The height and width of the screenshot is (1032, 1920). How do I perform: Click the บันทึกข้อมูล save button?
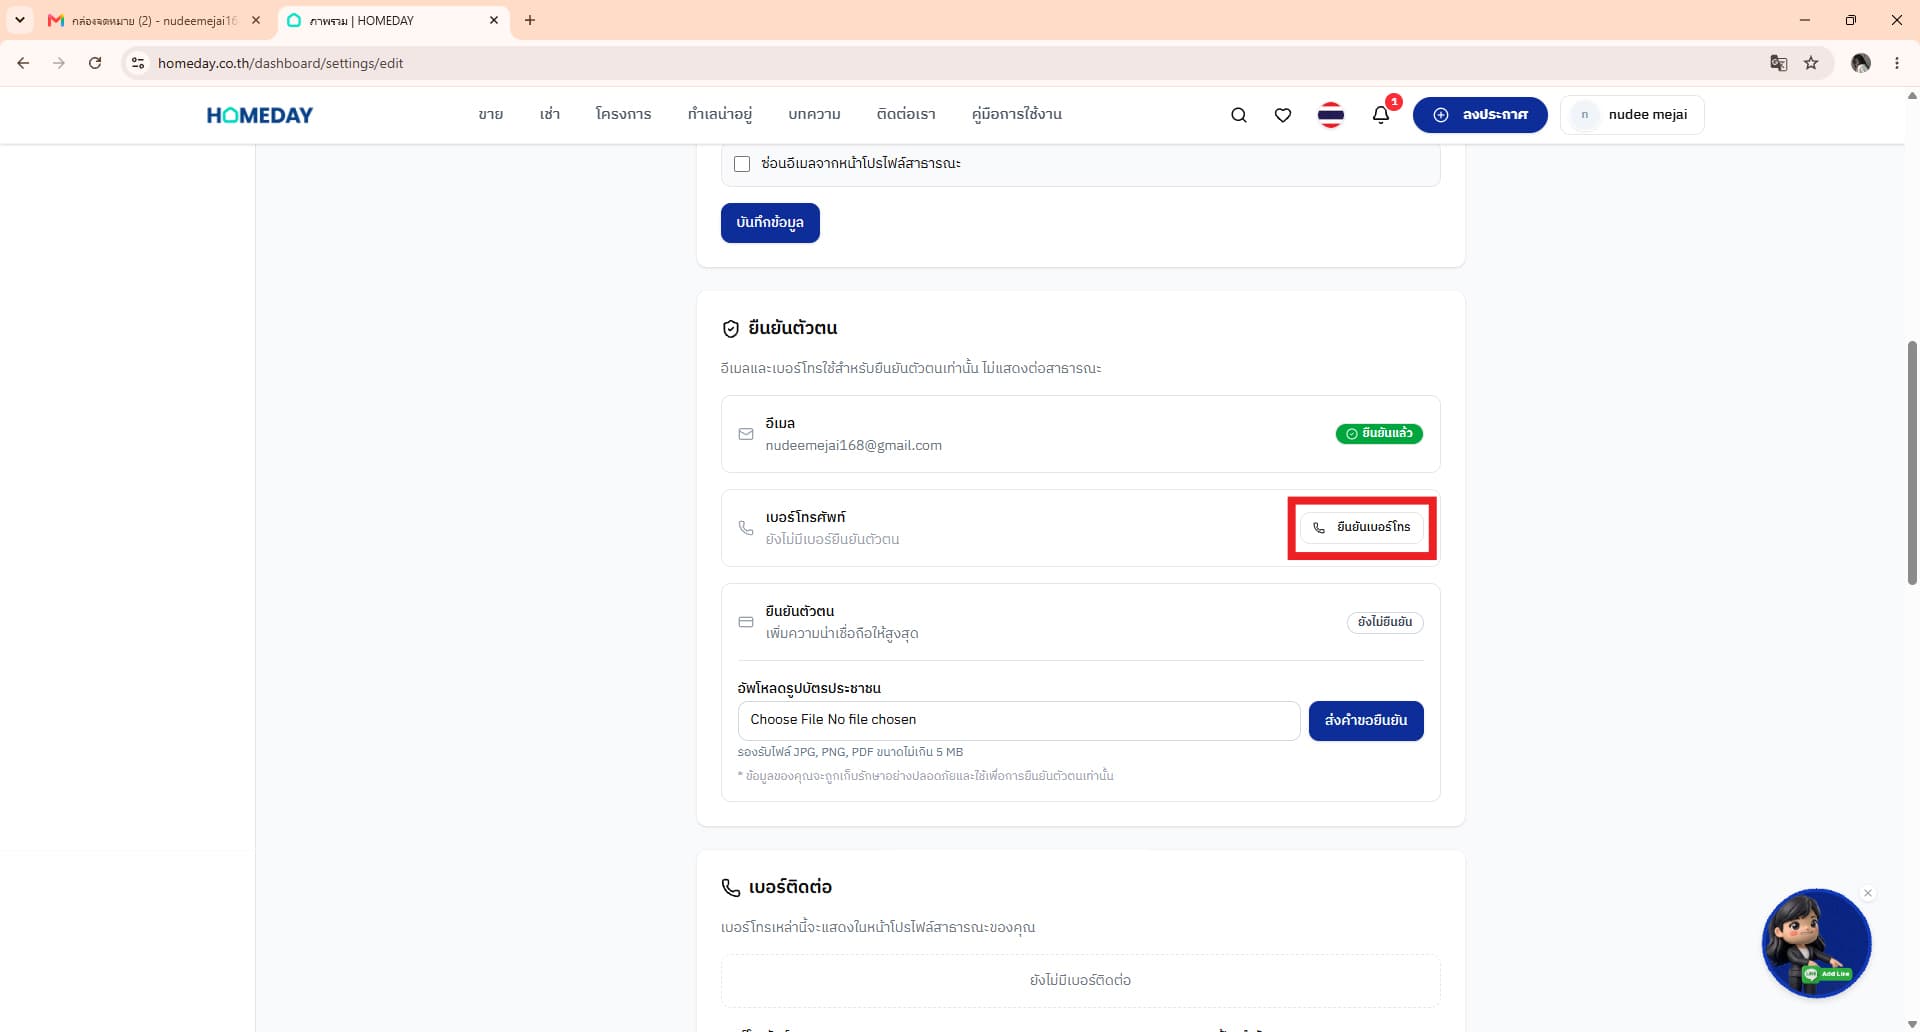click(770, 223)
